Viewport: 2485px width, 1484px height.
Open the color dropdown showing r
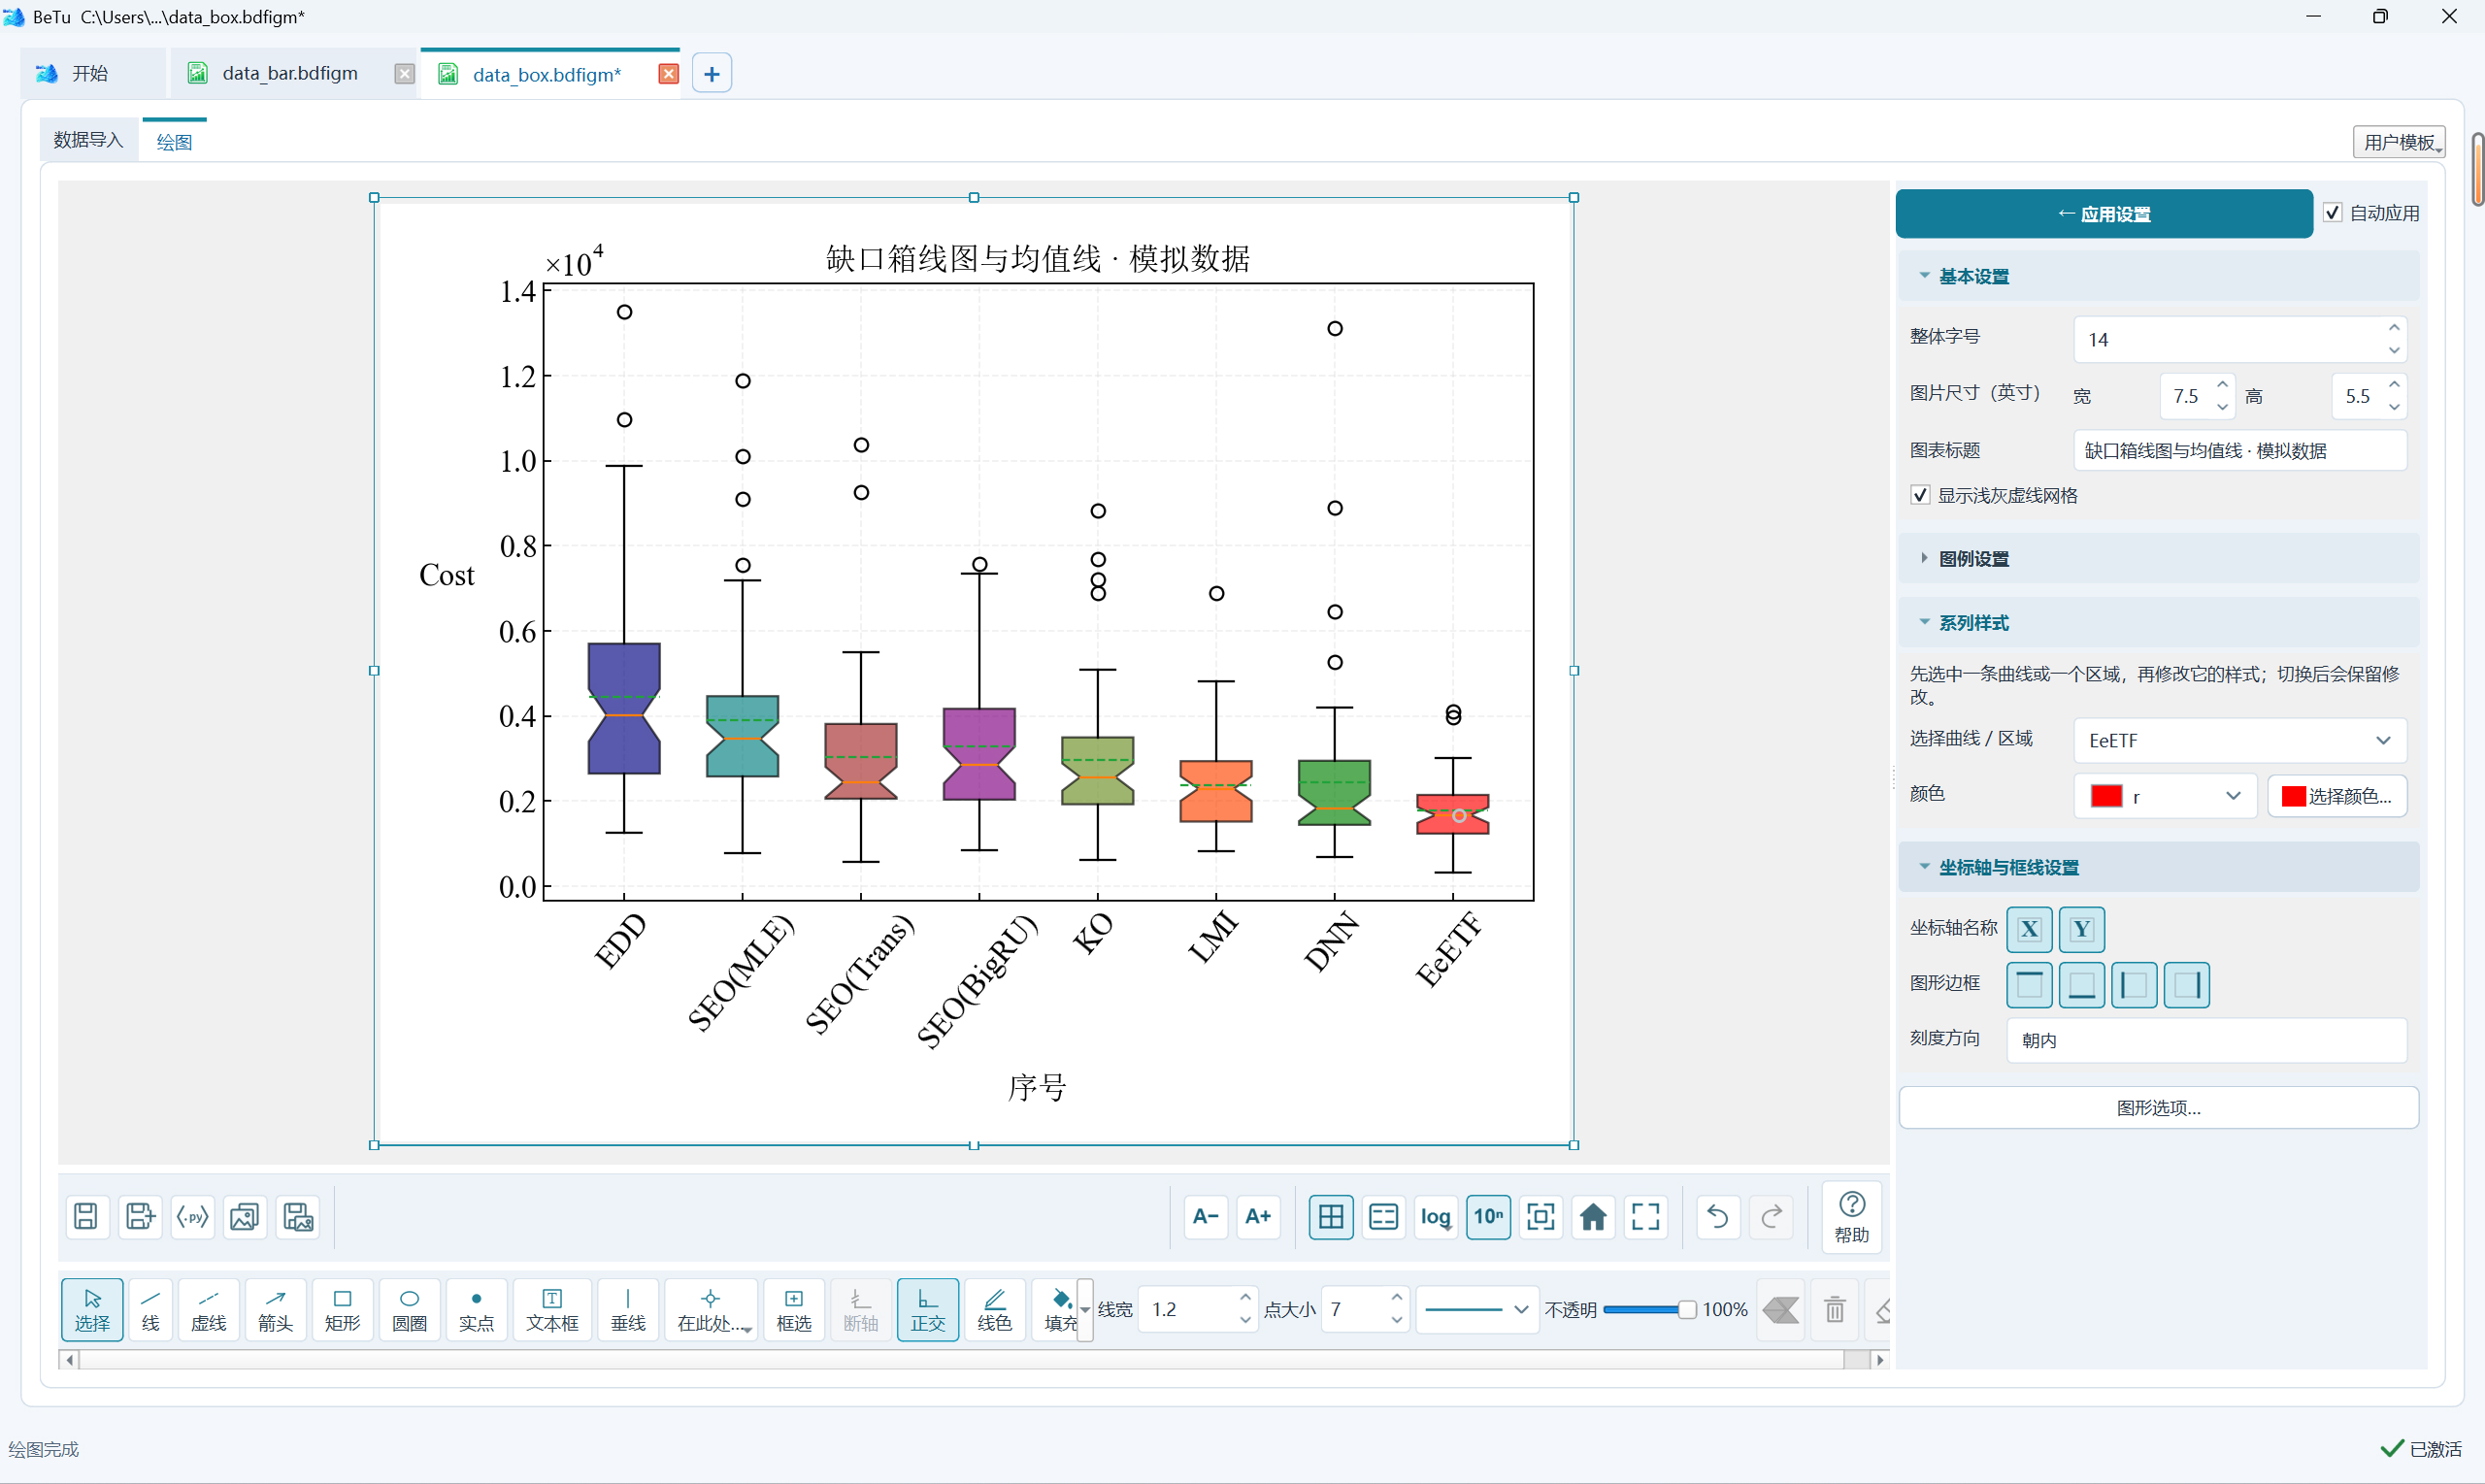pyautogui.click(x=2165, y=796)
